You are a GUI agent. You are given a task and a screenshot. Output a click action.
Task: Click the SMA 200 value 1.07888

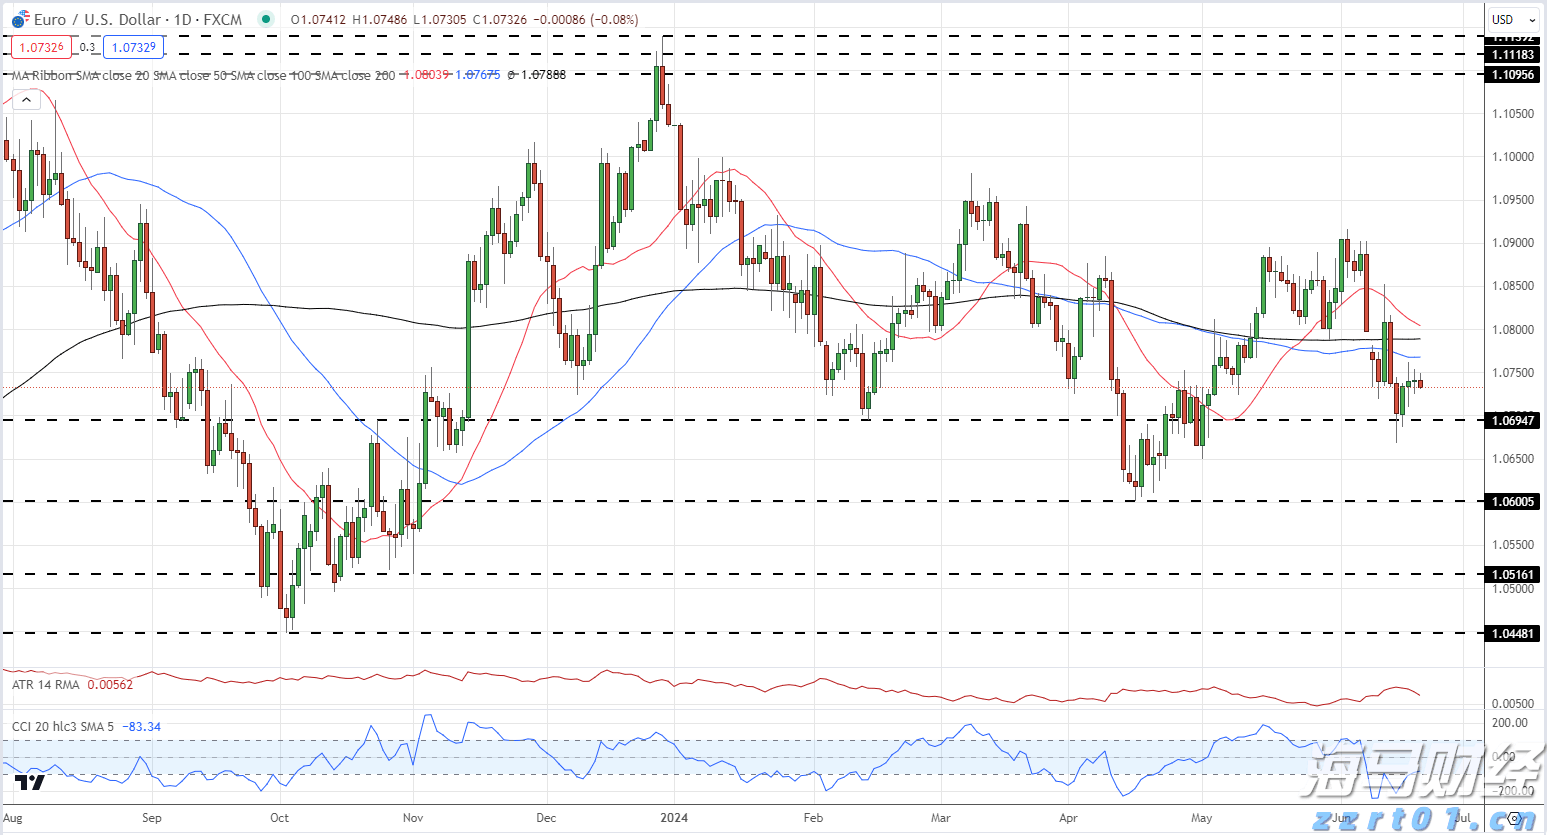[543, 75]
